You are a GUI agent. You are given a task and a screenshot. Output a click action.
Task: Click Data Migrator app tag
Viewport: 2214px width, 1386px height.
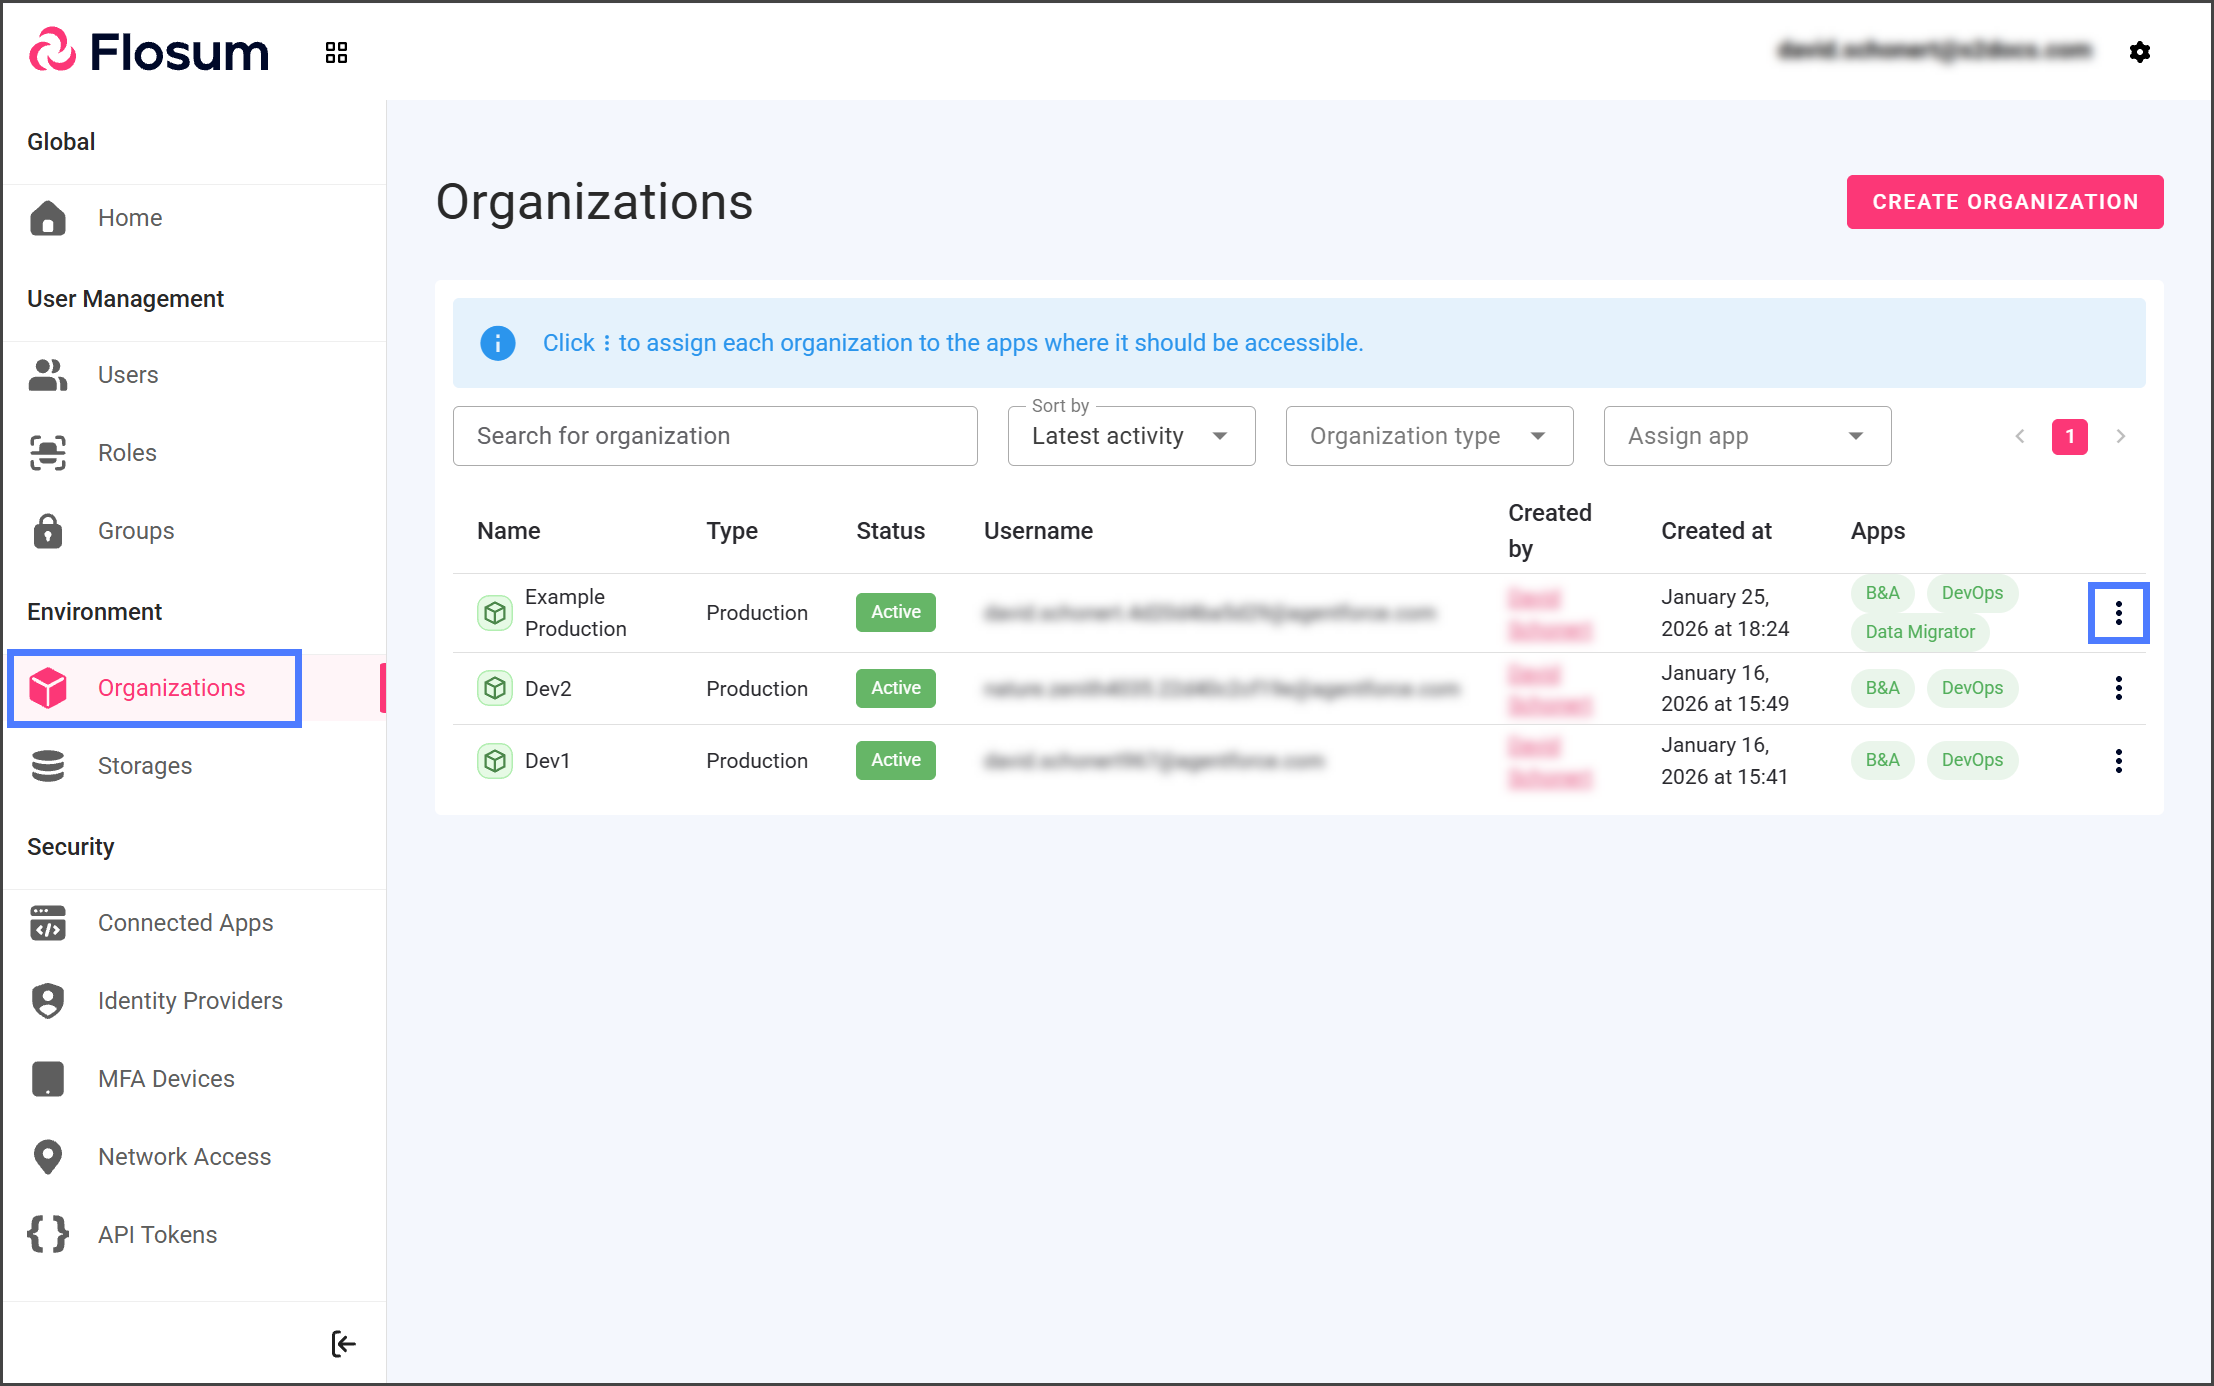point(1919,632)
